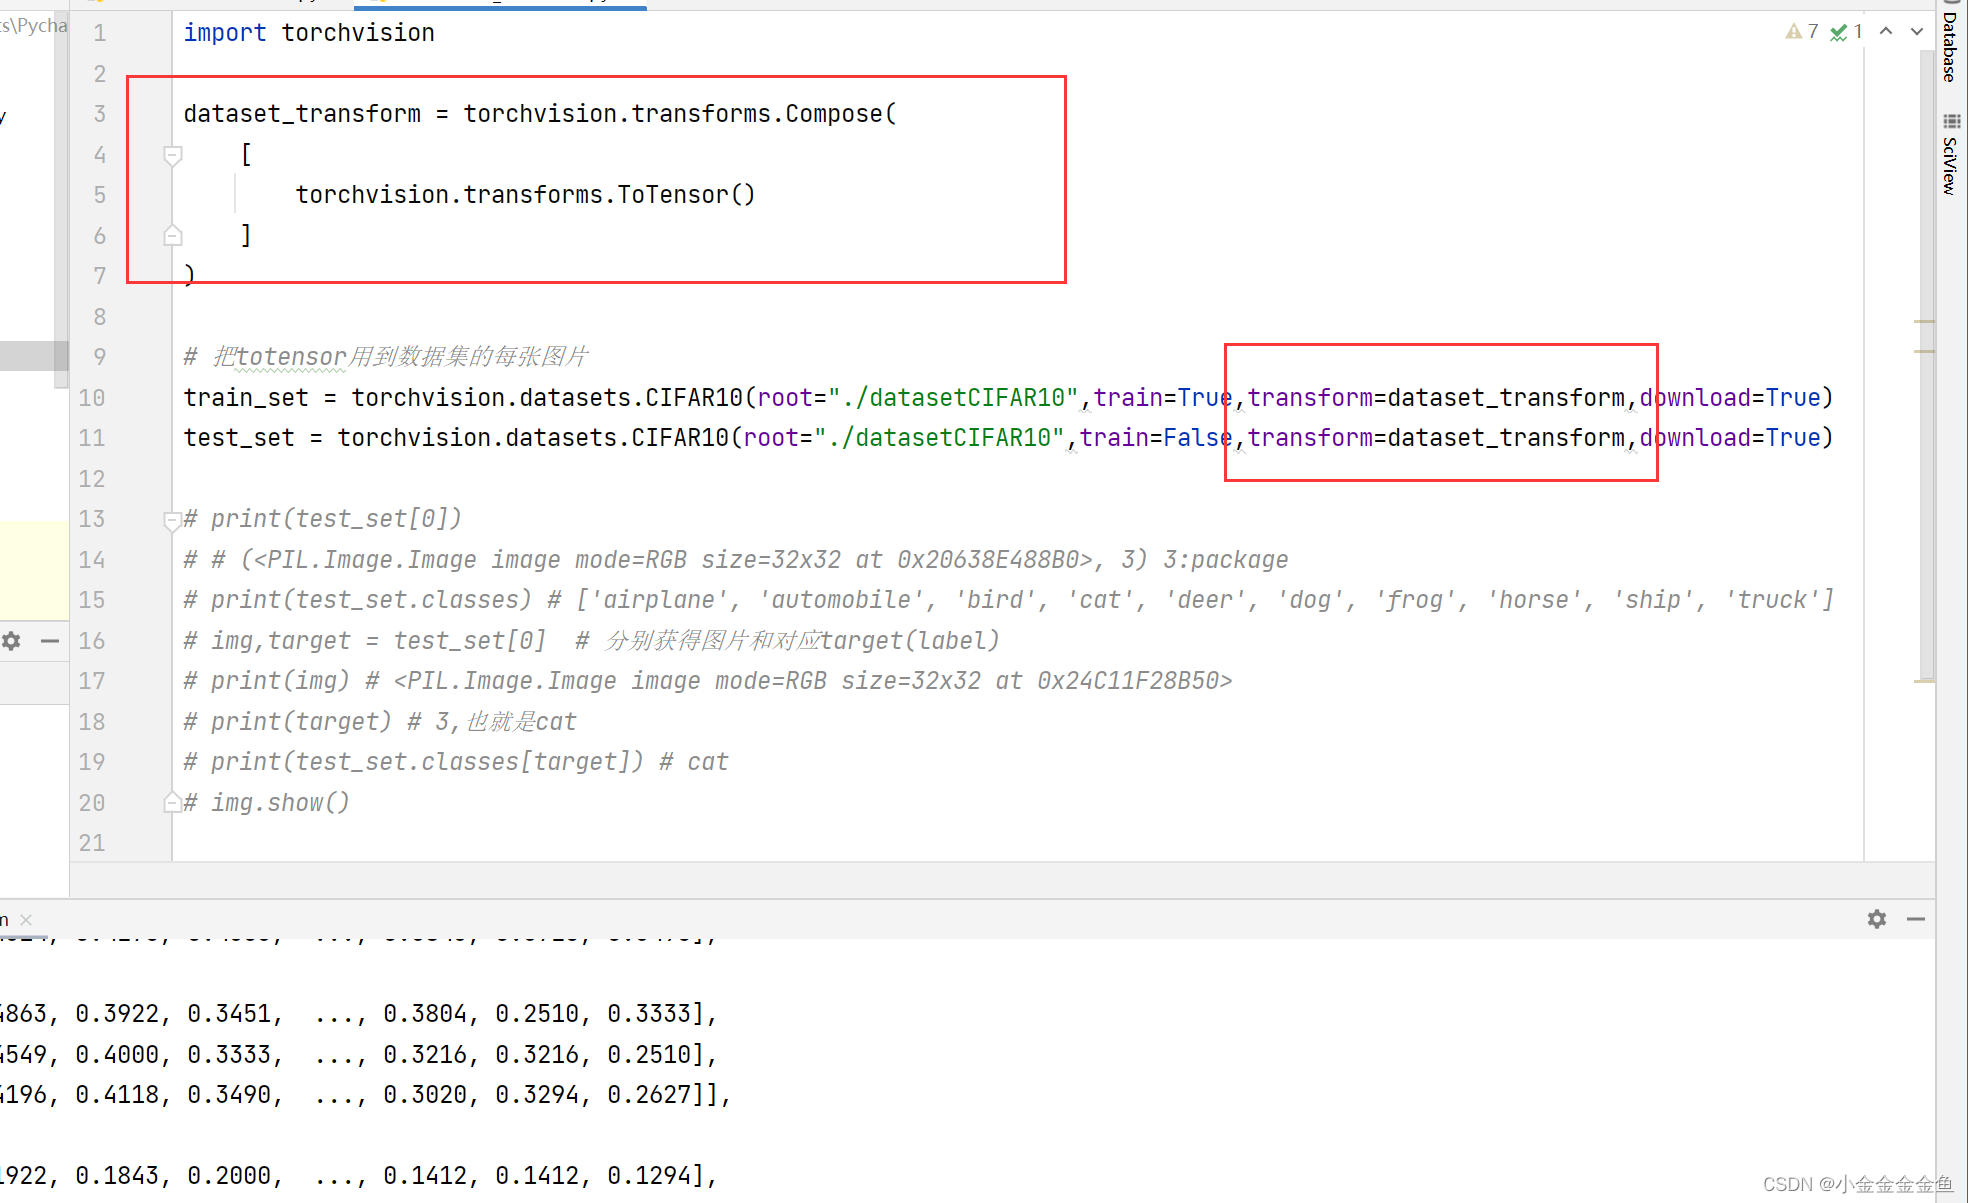This screenshot has width=1970, height=1203.
Task: Click line number 10 in gutter
Action: pos(91,398)
